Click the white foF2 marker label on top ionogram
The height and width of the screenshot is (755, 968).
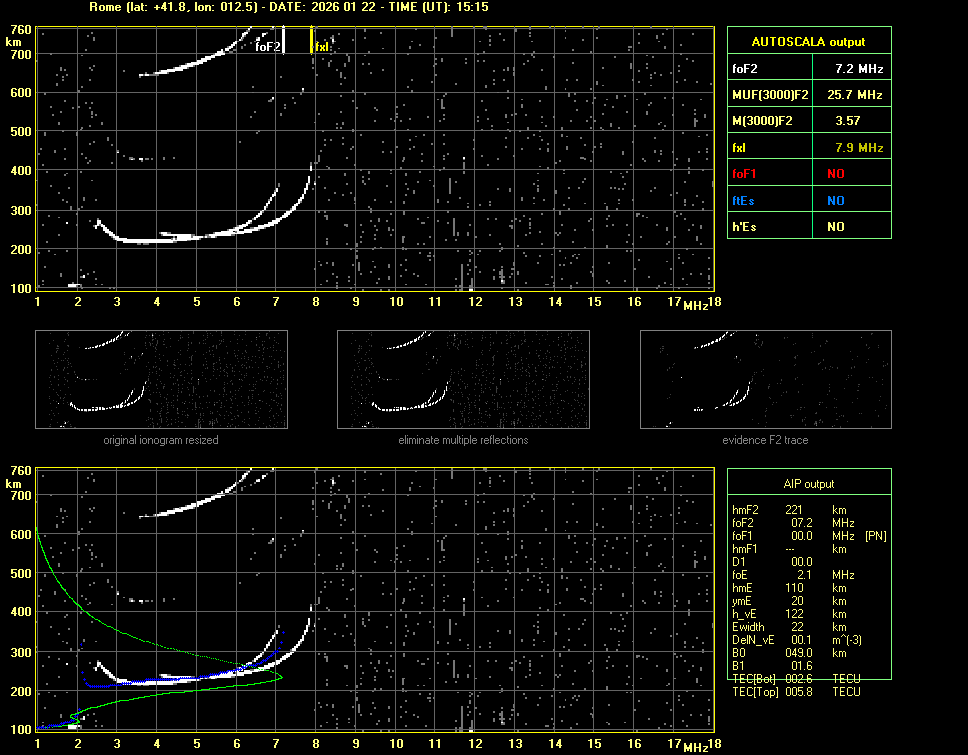click(x=267, y=46)
